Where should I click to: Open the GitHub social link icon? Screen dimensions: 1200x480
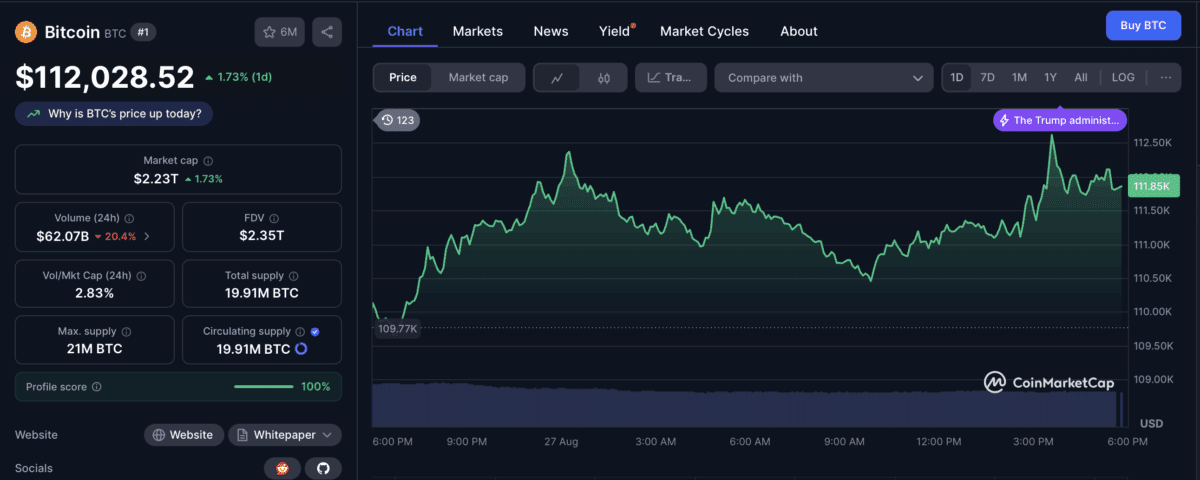(x=323, y=468)
